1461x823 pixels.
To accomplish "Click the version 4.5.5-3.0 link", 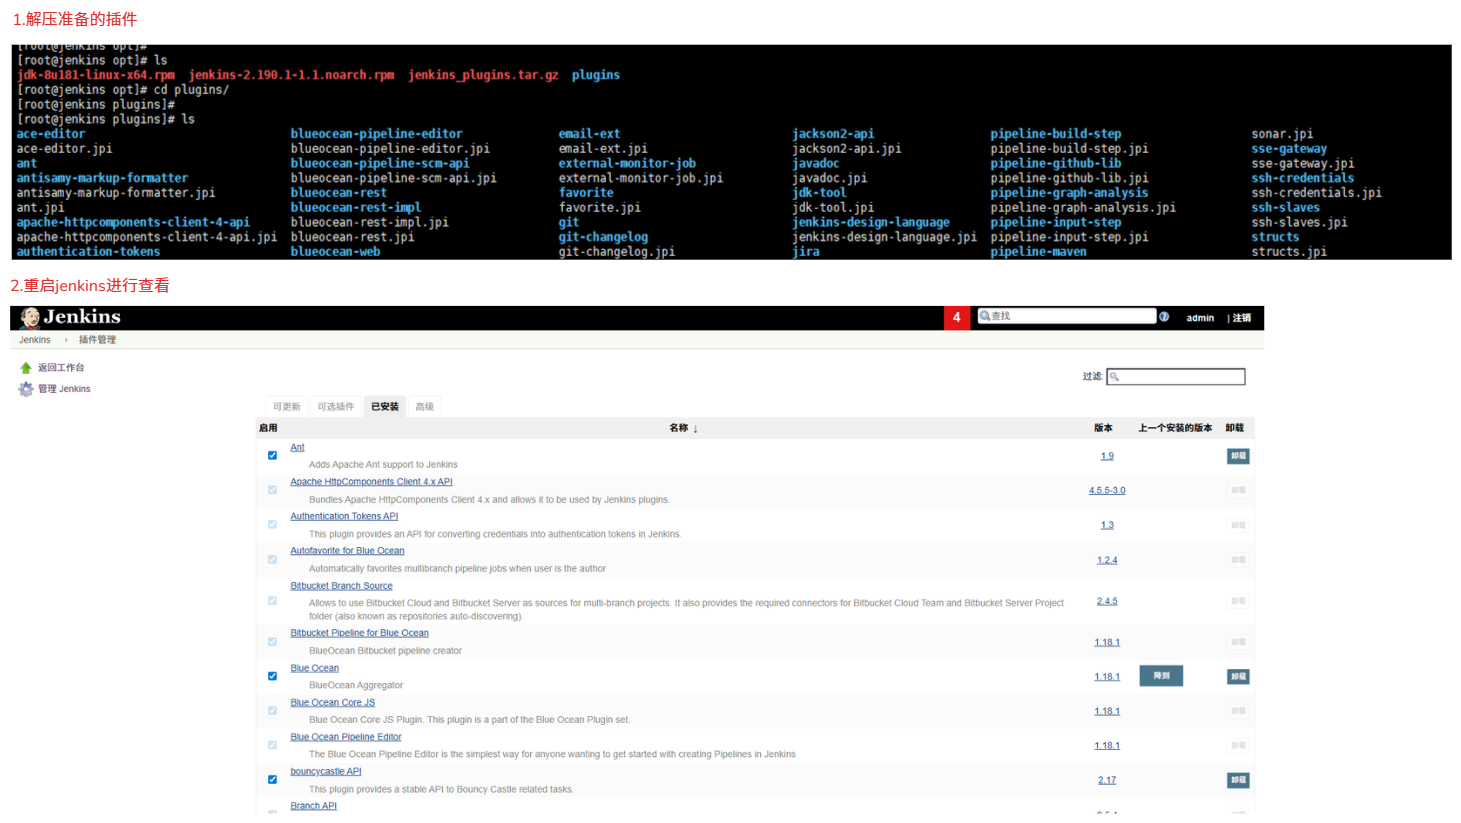I will click(x=1107, y=490).
